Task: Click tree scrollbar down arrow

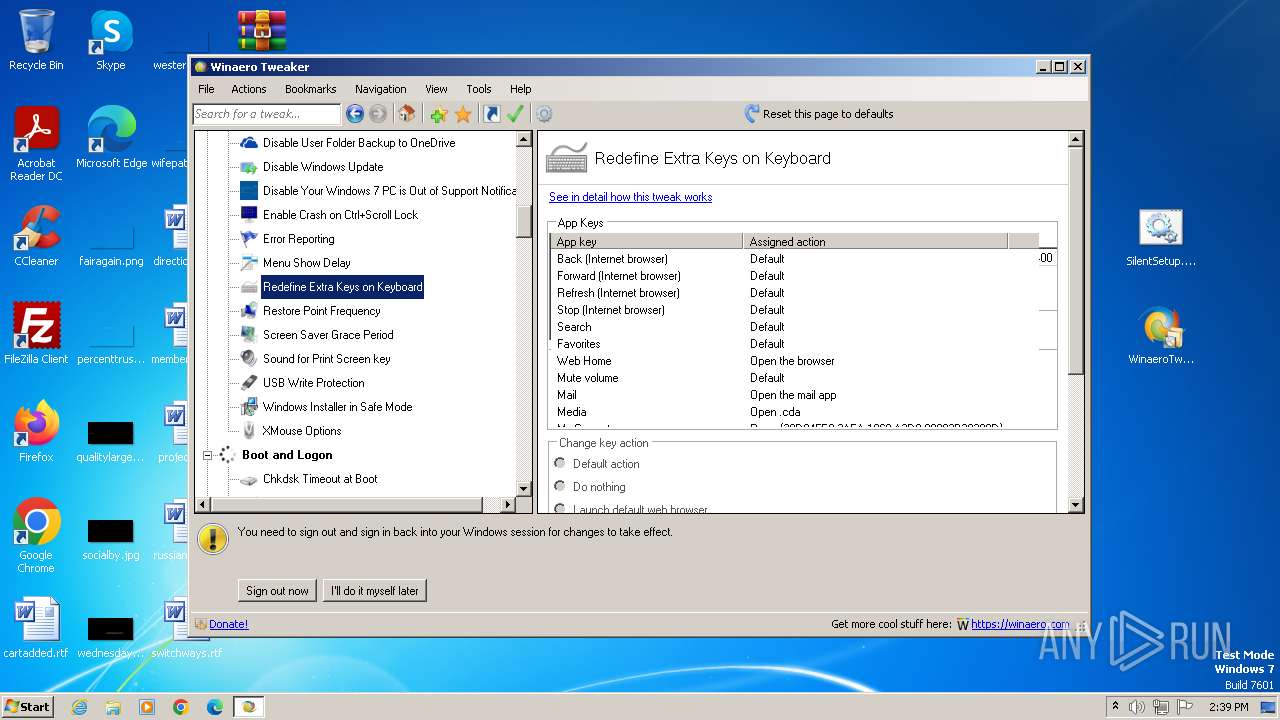Action: pos(524,488)
